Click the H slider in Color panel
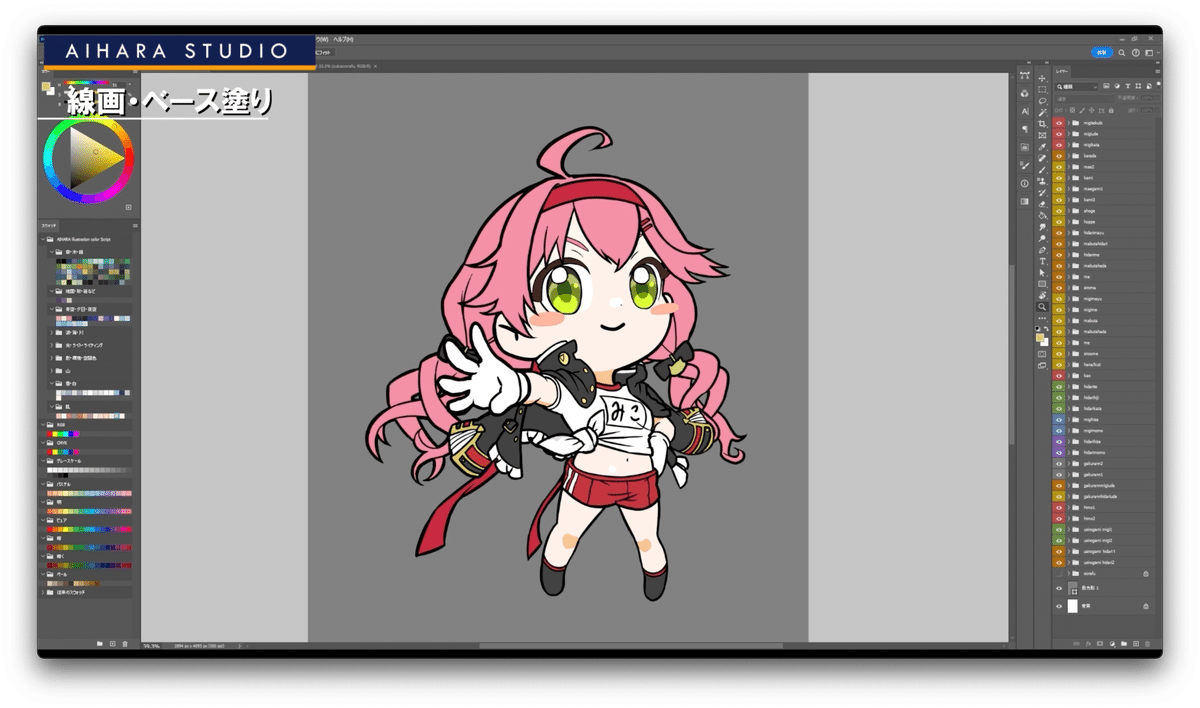 coord(86,83)
